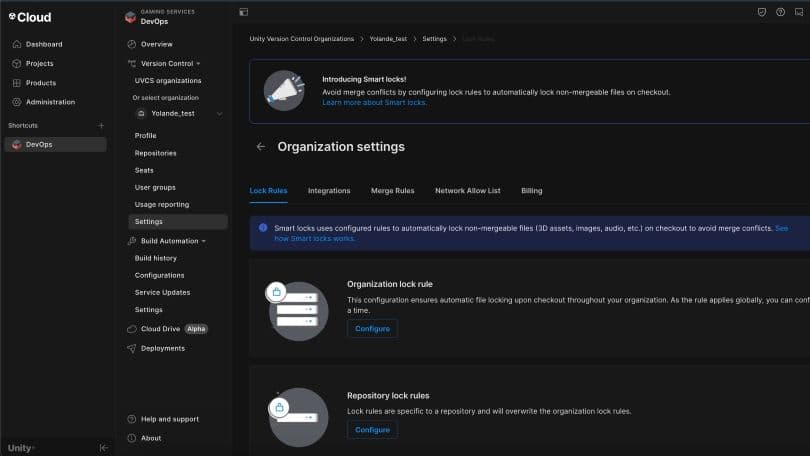The height and width of the screenshot is (456, 810).
Task: Toggle the sidebar panel layout icon
Action: tap(243, 12)
